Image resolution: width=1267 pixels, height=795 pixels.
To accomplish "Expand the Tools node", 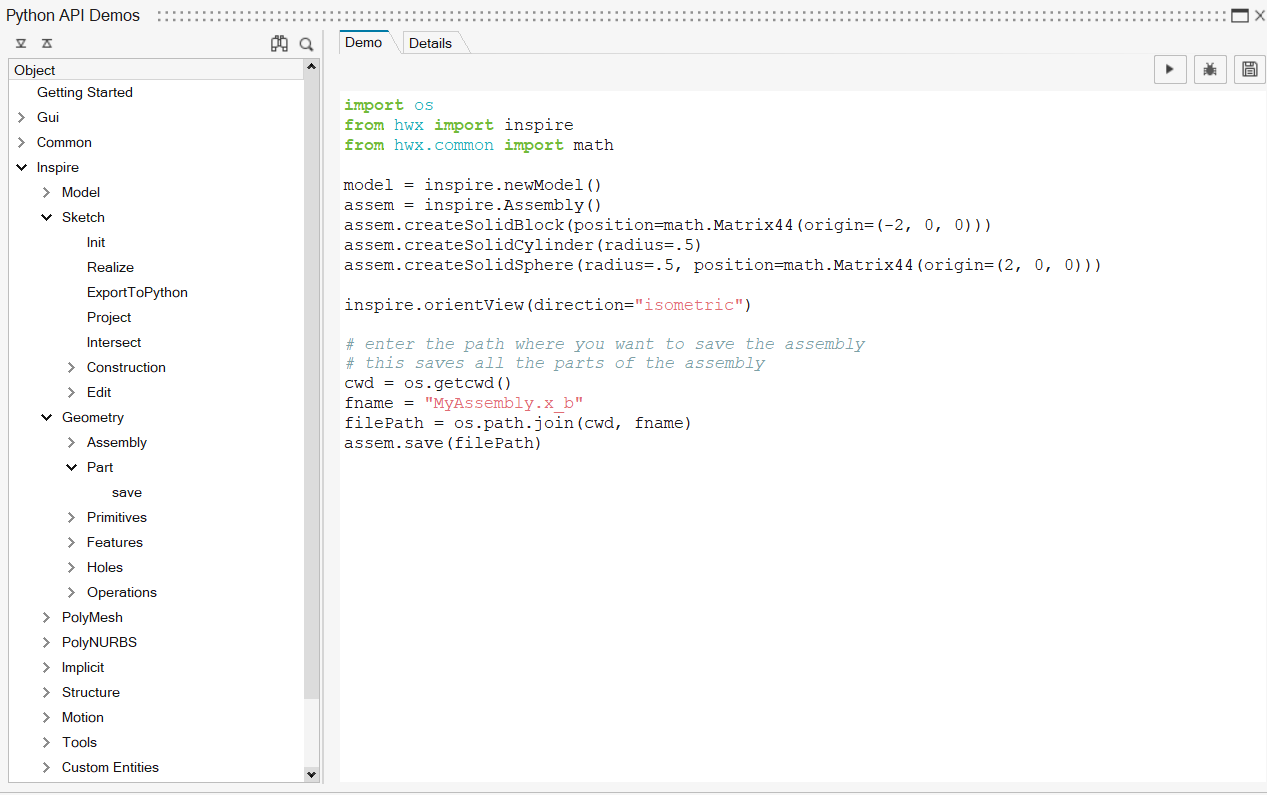I will pos(47,742).
